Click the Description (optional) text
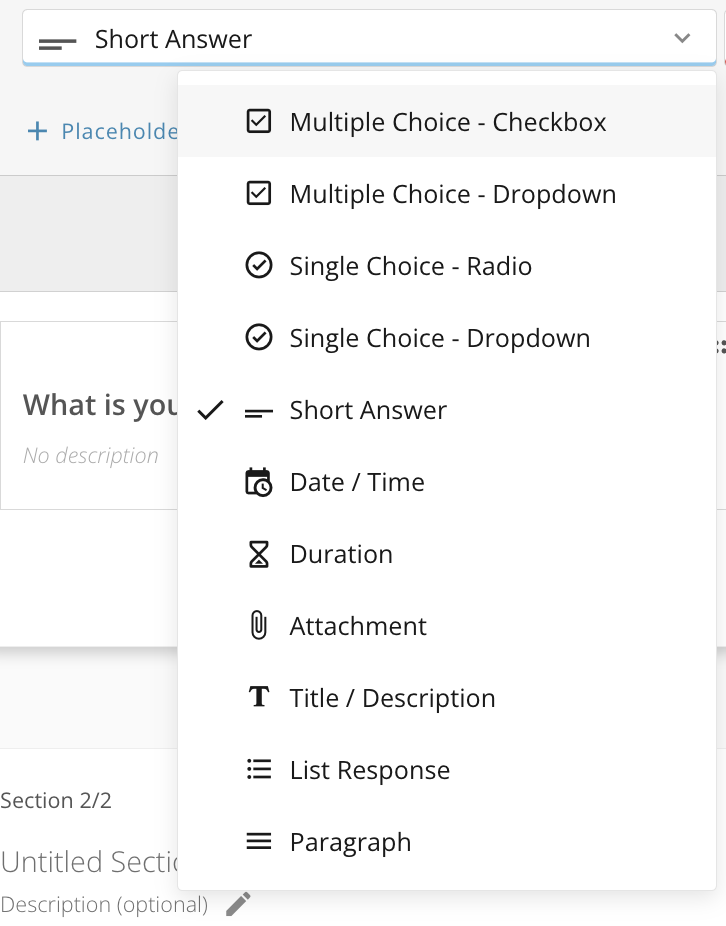This screenshot has width=726, height=926. pyautogui.click(x=104, y=905)
